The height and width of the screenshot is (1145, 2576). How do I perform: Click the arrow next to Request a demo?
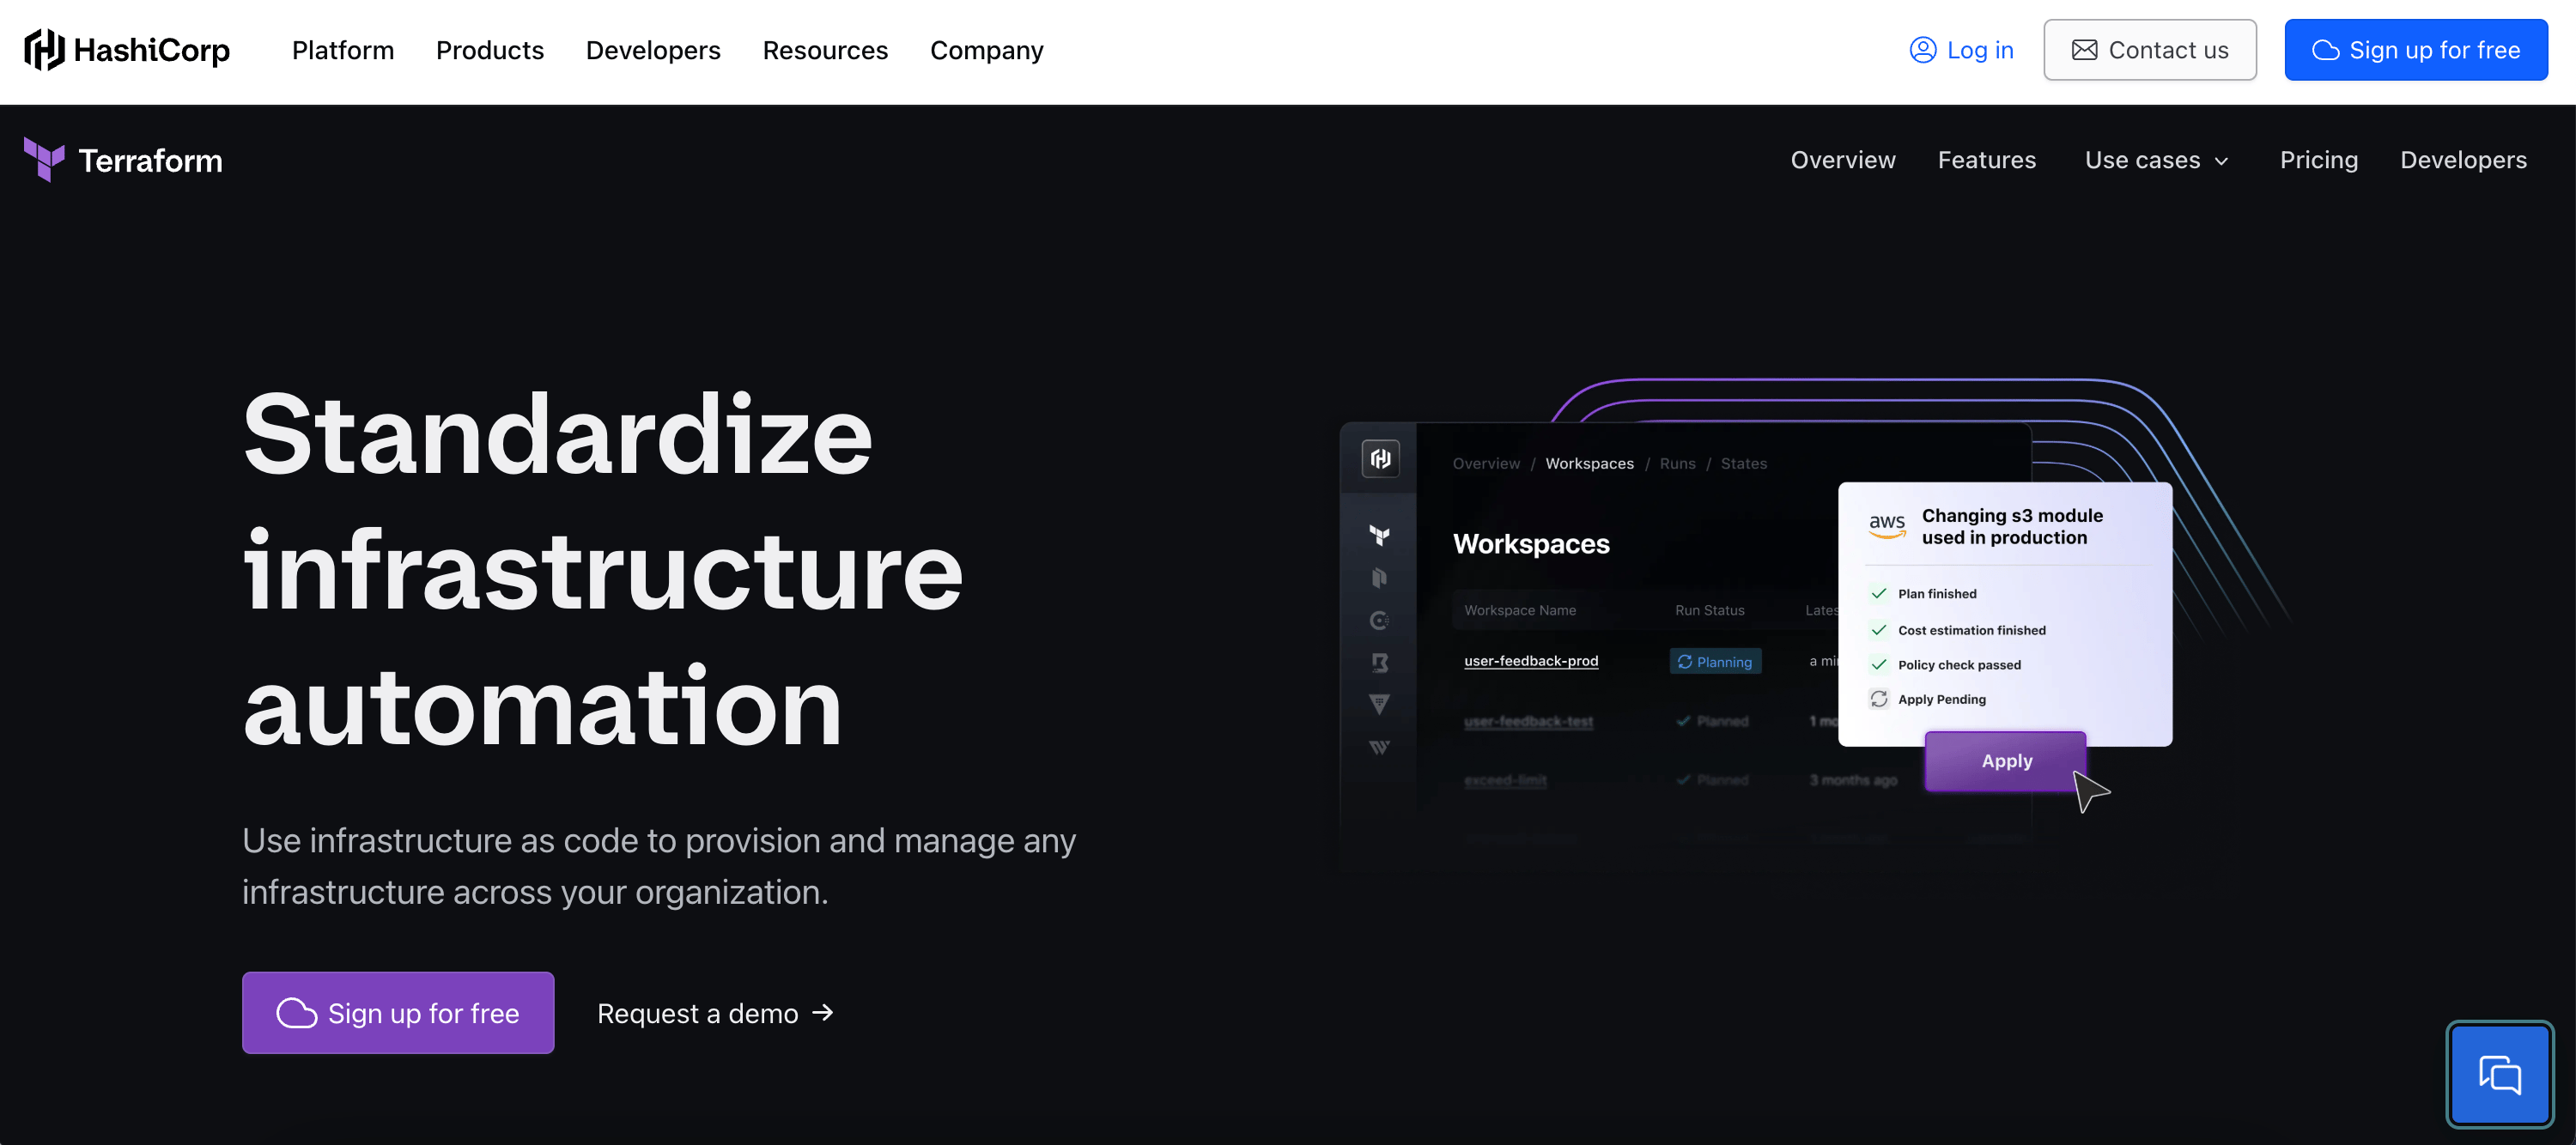(822, 1013)
